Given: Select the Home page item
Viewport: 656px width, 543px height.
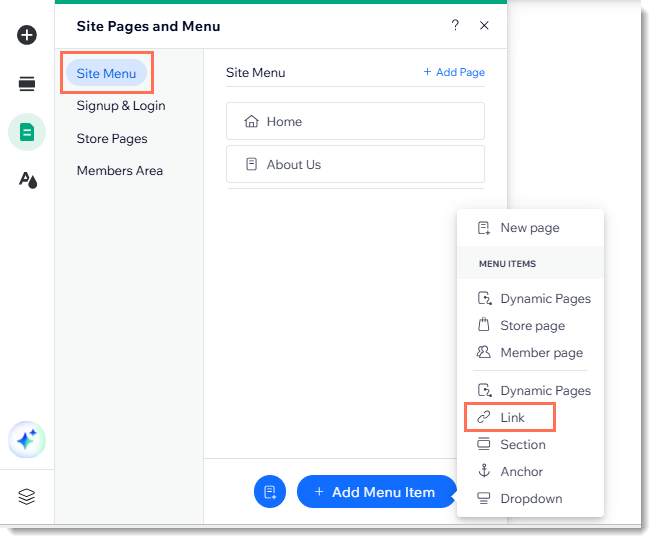Looking at the screenshot, I should click(x=355, y=122).
